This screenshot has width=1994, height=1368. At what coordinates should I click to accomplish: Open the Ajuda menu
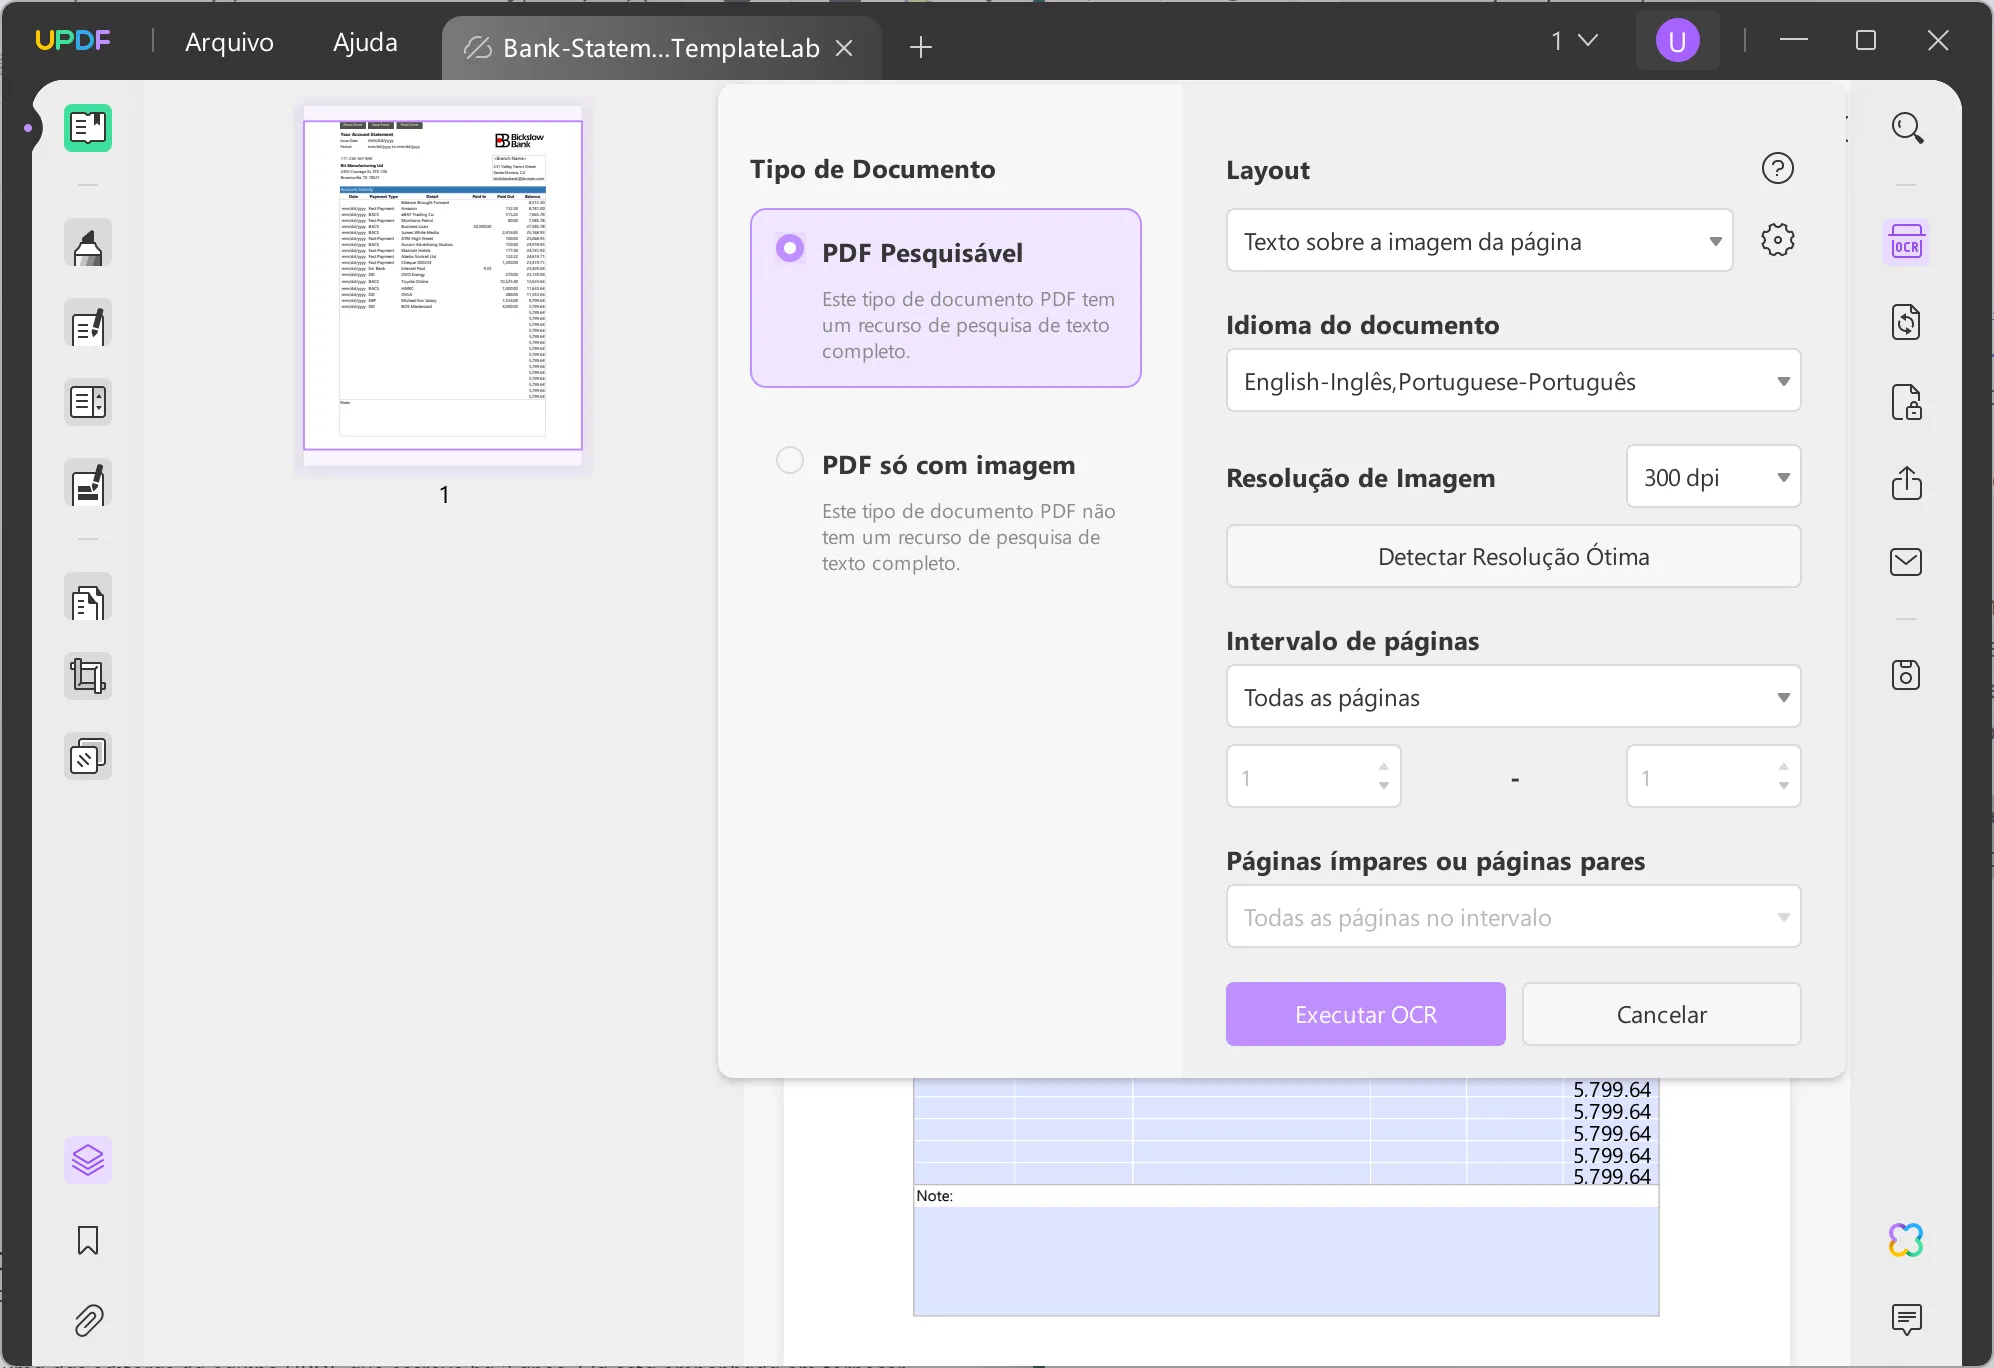coord(365,42)
